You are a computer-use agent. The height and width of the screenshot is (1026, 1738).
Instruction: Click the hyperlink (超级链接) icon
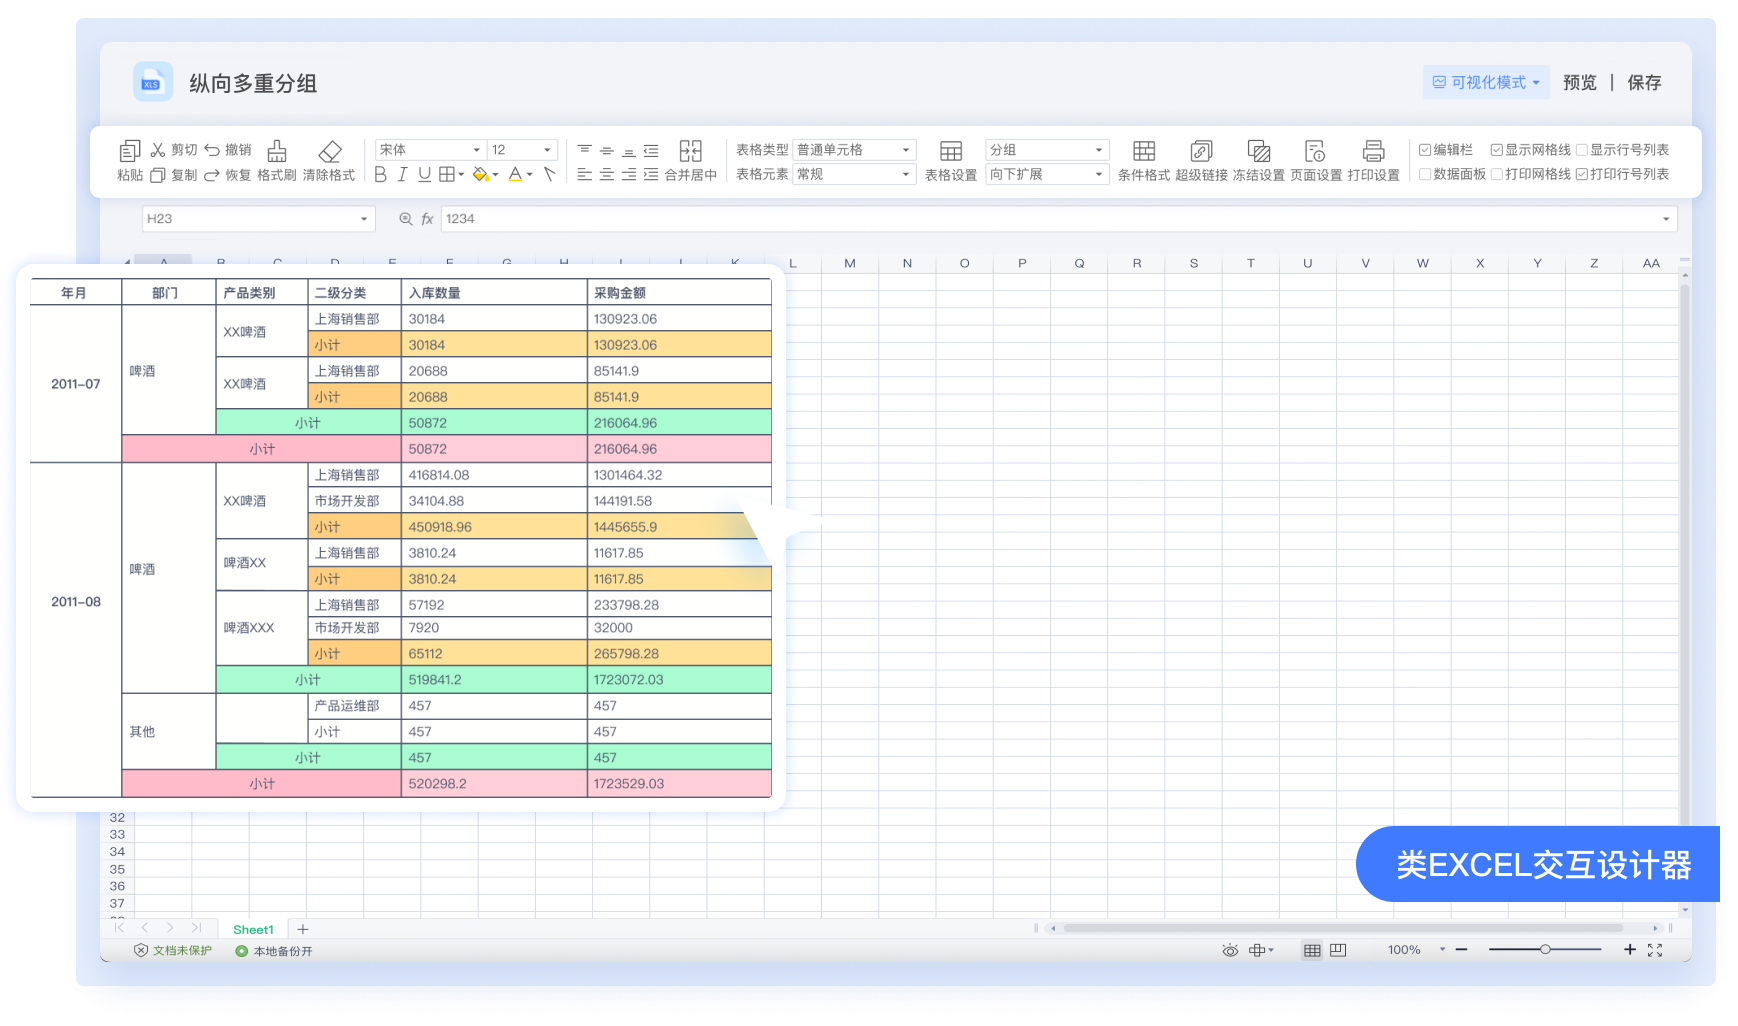[x=1201, y=151]
